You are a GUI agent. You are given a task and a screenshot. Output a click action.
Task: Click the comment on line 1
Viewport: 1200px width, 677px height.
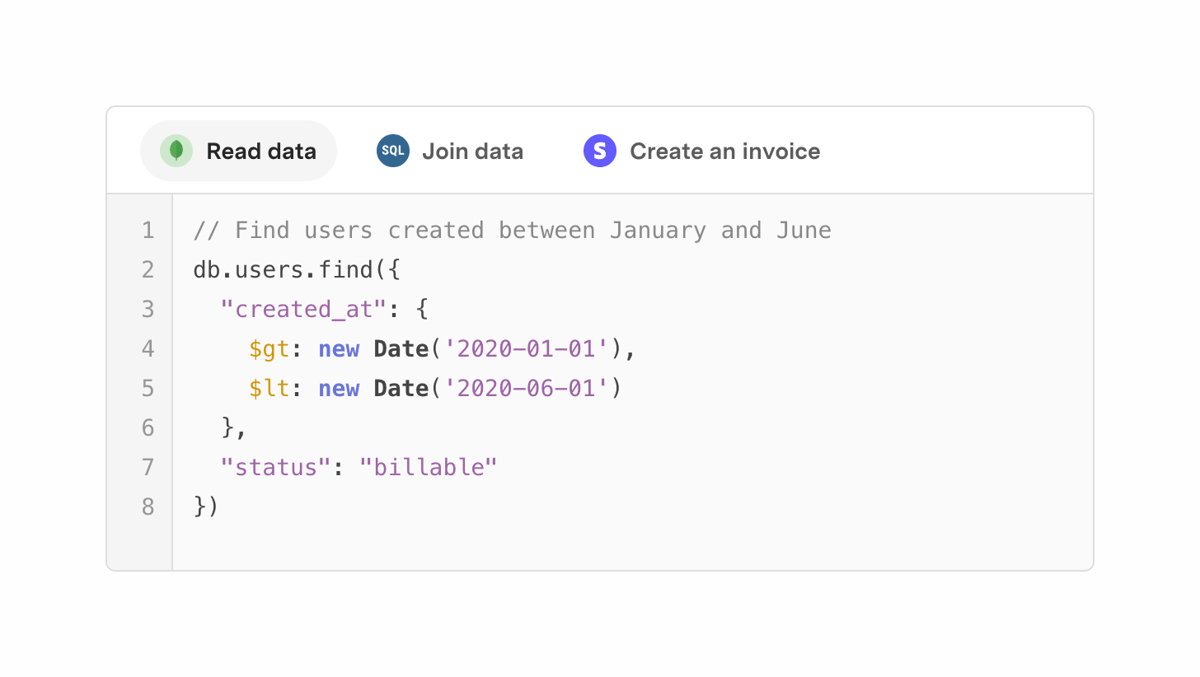click(511, 229)
